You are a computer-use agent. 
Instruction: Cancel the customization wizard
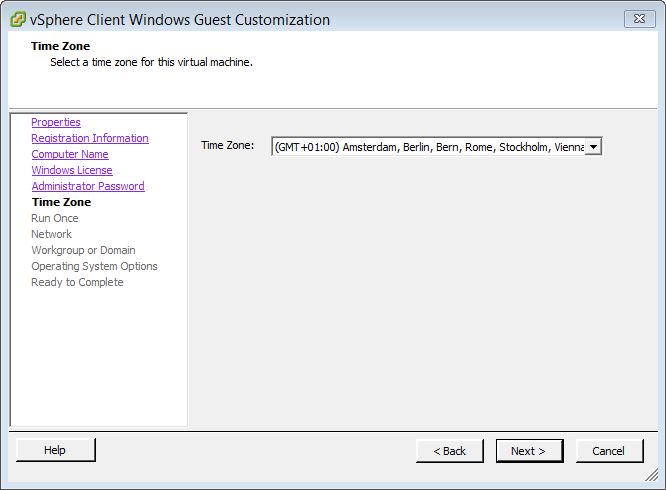[x=609, y=451]
